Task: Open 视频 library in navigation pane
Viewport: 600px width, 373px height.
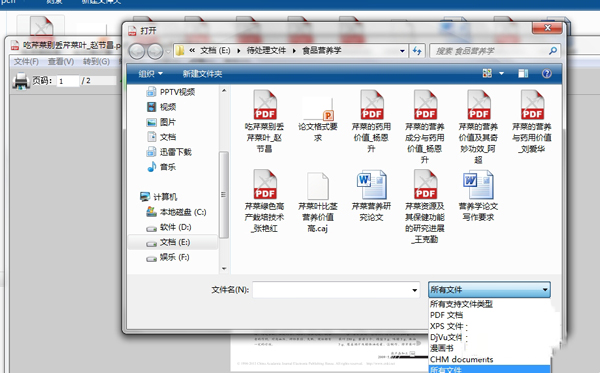Action: tap(161, 107)
